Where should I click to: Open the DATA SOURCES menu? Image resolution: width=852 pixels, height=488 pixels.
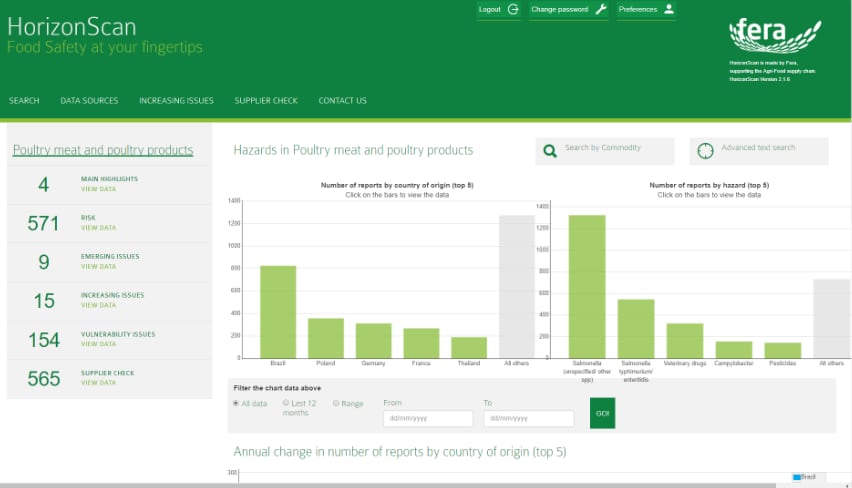89,101
